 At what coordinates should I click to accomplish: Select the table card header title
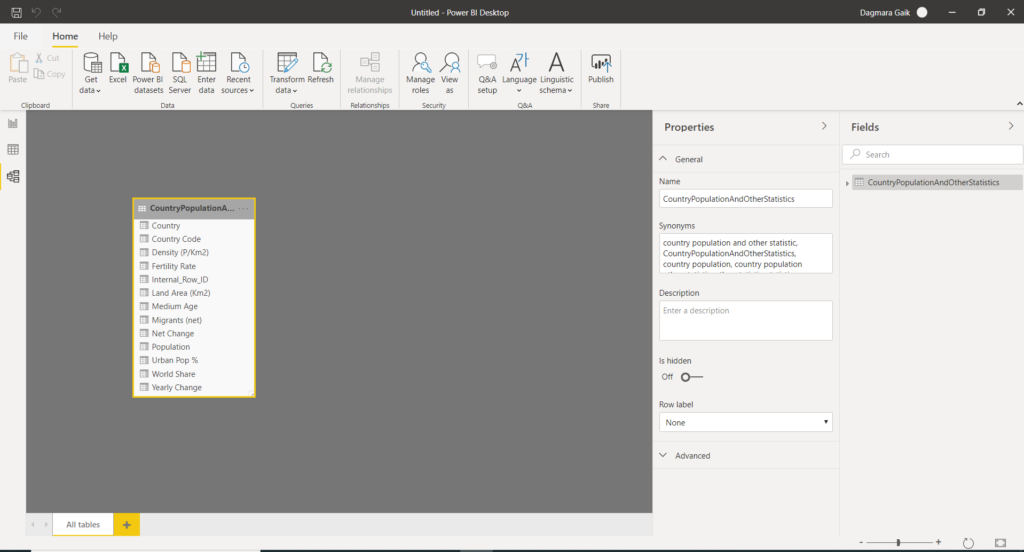pyautogui.click(x=191, y=208)
